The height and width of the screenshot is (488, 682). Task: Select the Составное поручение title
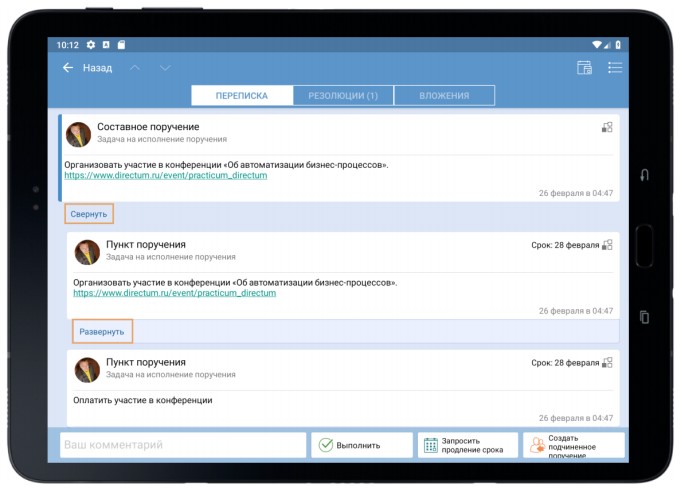coord(148,127)
